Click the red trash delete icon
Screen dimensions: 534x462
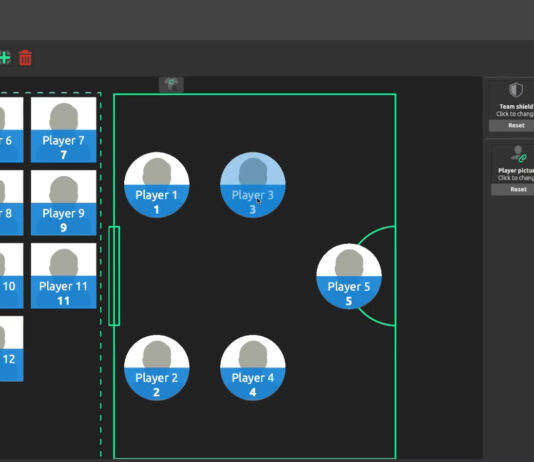(x=25, y=58)
